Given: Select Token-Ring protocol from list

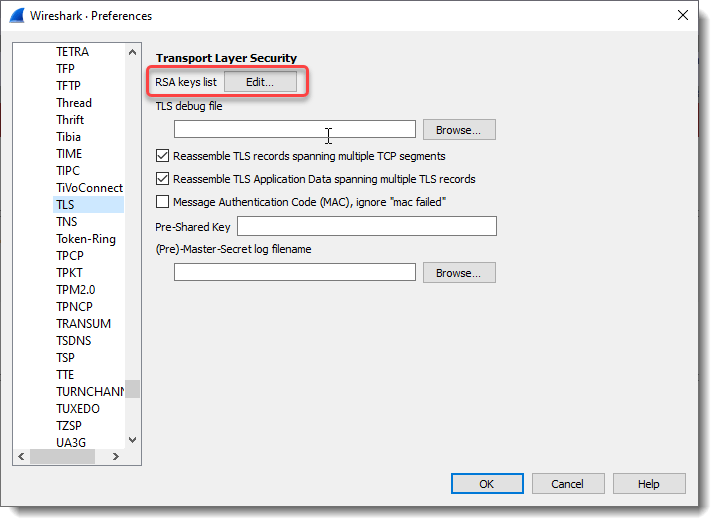Looking at the screenshot, I should pos(85,239).
